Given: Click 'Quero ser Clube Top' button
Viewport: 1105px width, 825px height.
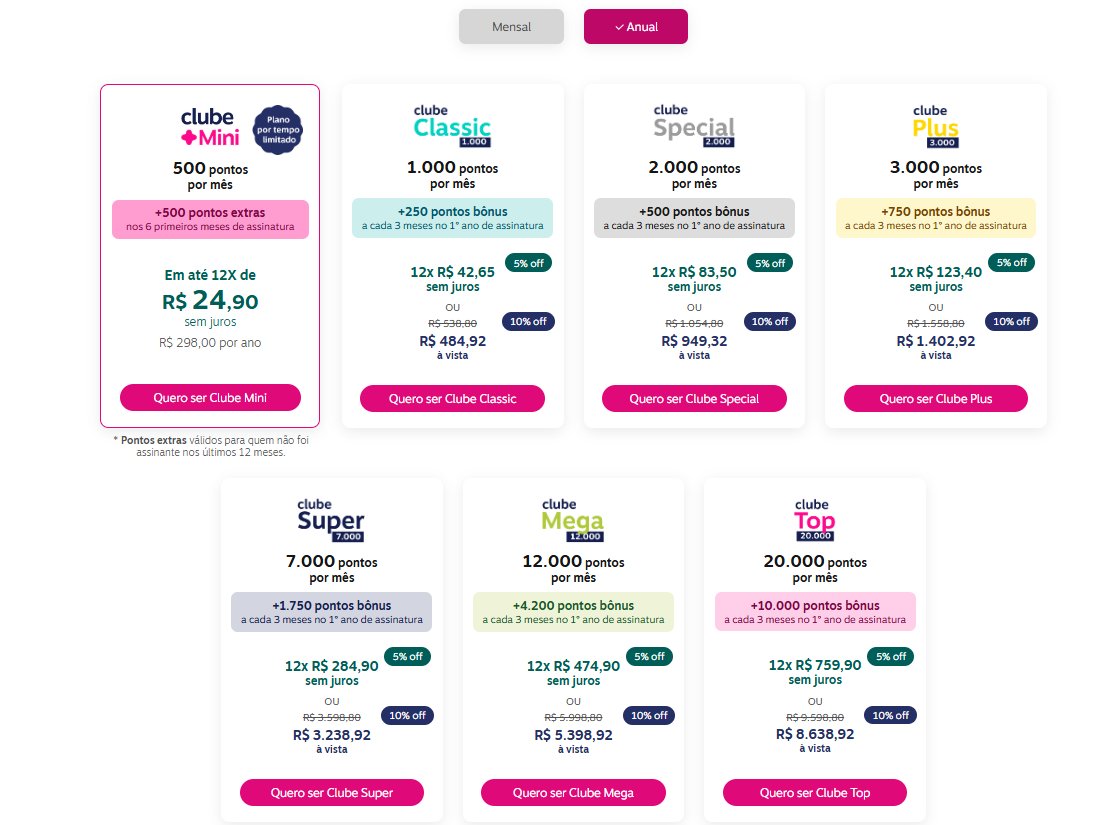Looking at the screenshot, I should tap(815, 793).
